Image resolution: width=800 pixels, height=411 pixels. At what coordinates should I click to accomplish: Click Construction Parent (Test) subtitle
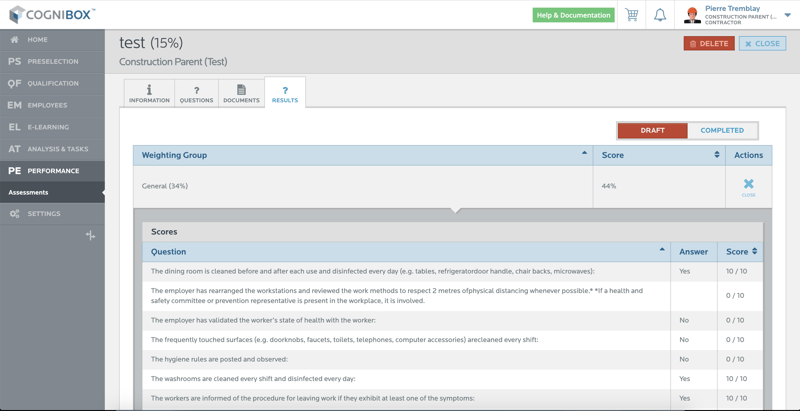pyautogui.click(x=173, y=62)
